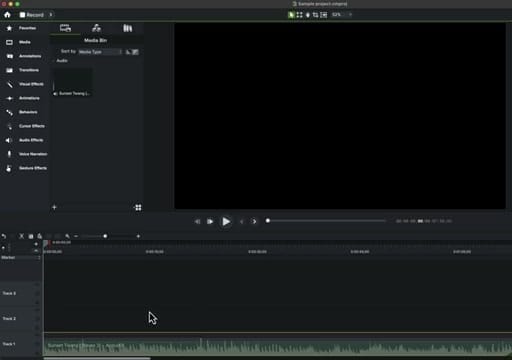Viewport: 512px width, 360px height.
Task: Toggle descending sort order icon
Action: coord(135,52)
